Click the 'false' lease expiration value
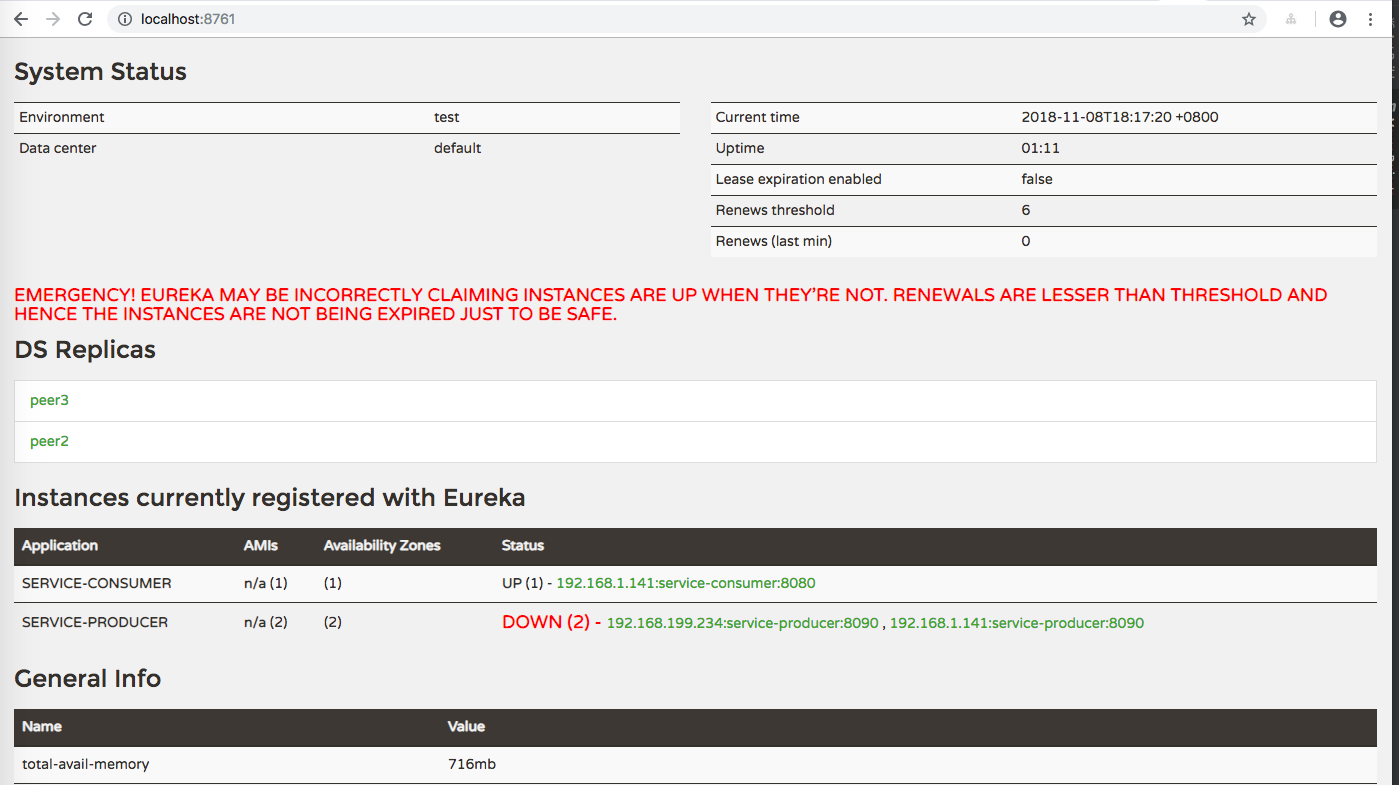Image resolution: width=1399 pixels, height=785 pixels. pyautogui.click(x=1037, y=179)
